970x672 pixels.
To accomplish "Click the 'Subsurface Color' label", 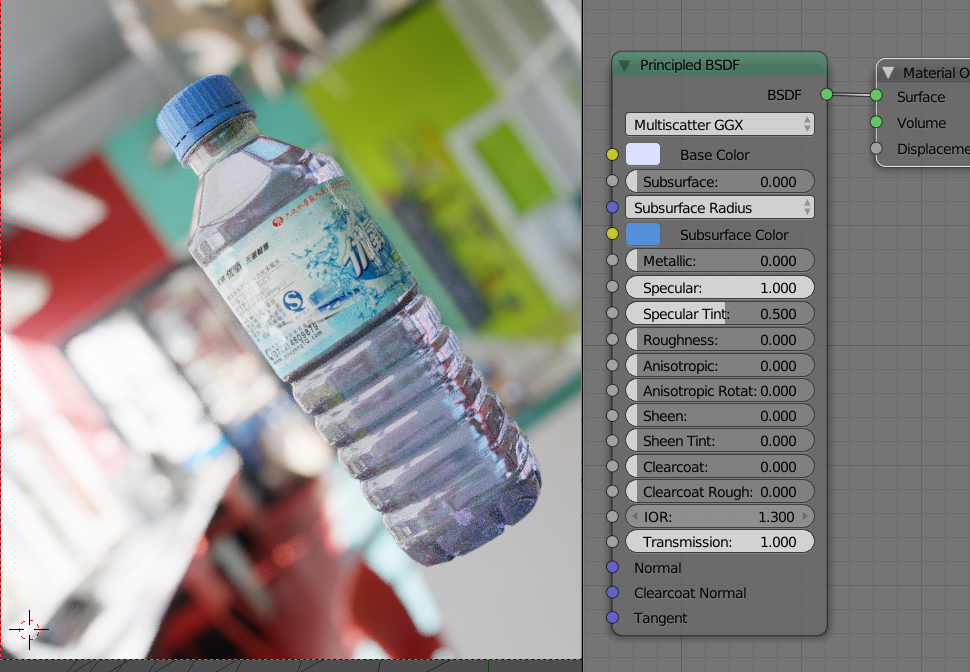I will coord(734,235).
